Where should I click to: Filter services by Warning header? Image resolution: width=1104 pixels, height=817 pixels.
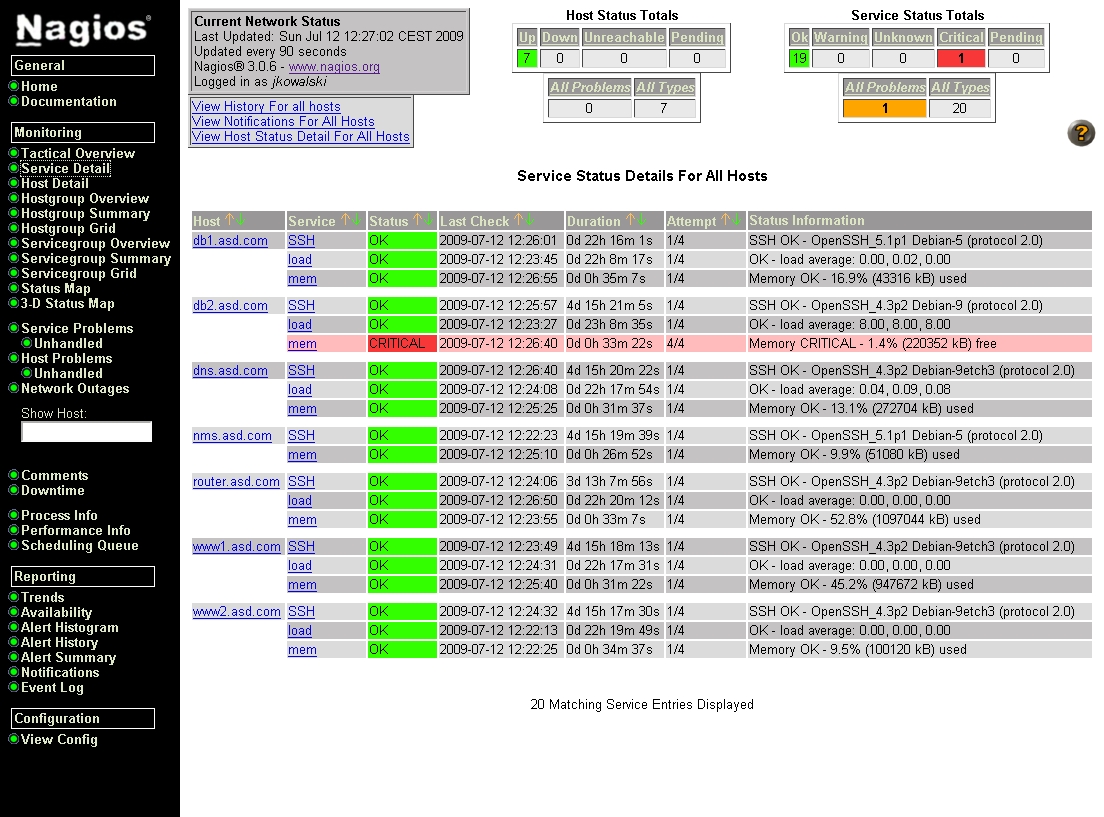click(841, 37)
